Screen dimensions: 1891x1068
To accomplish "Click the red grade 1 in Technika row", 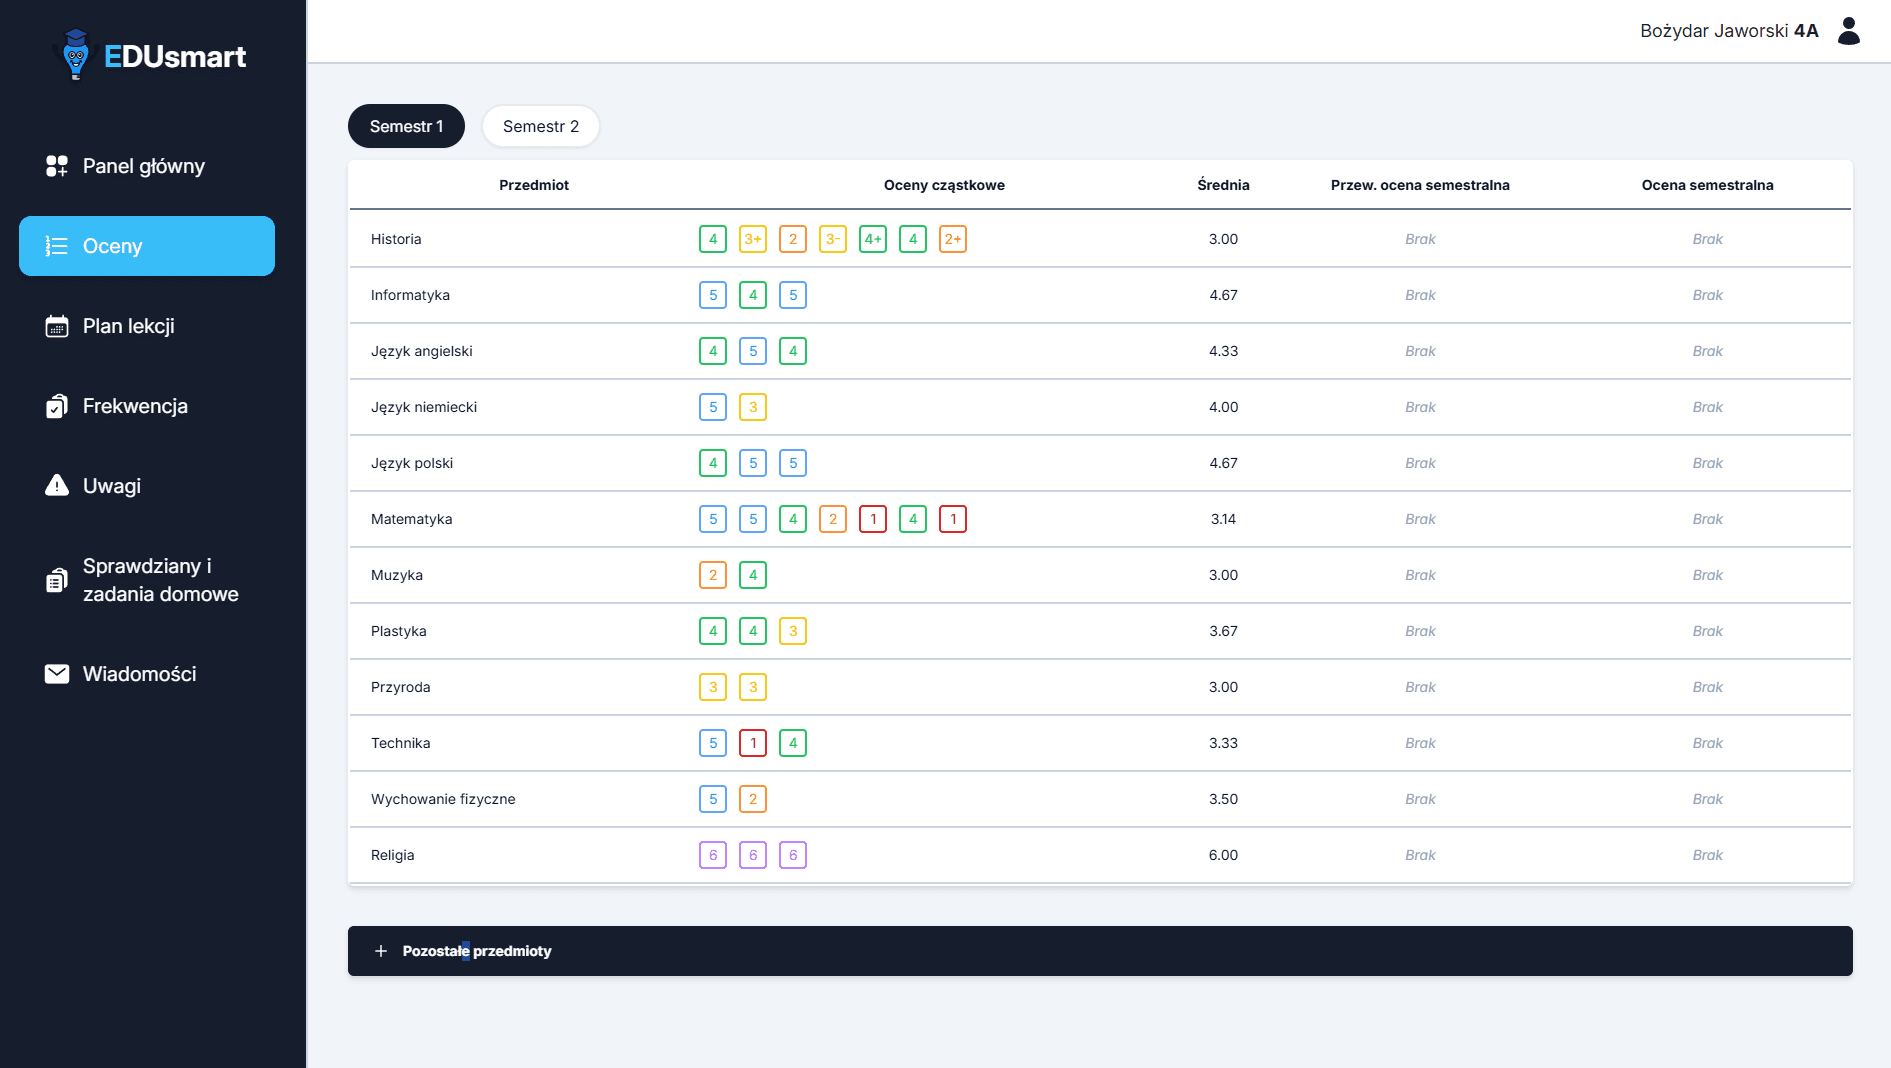I will pos(753,743).
